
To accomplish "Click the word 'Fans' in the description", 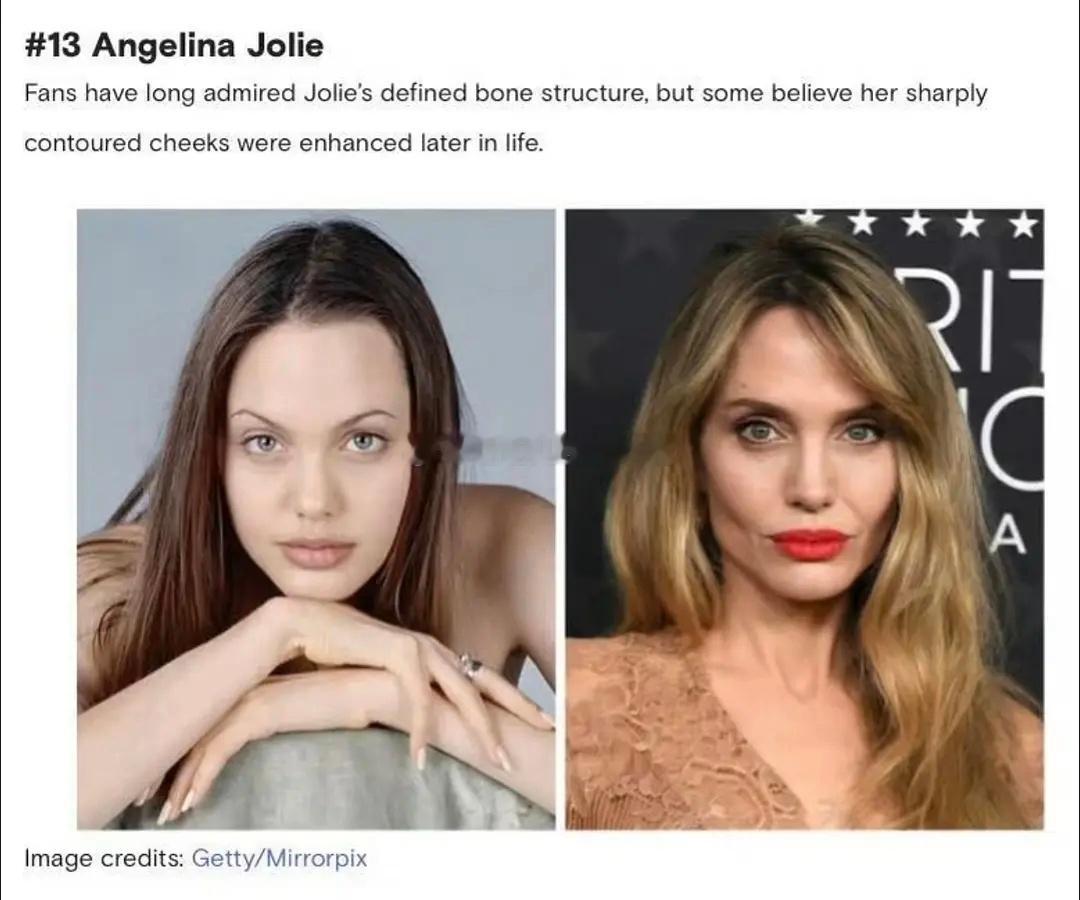I will coord(51,93).
